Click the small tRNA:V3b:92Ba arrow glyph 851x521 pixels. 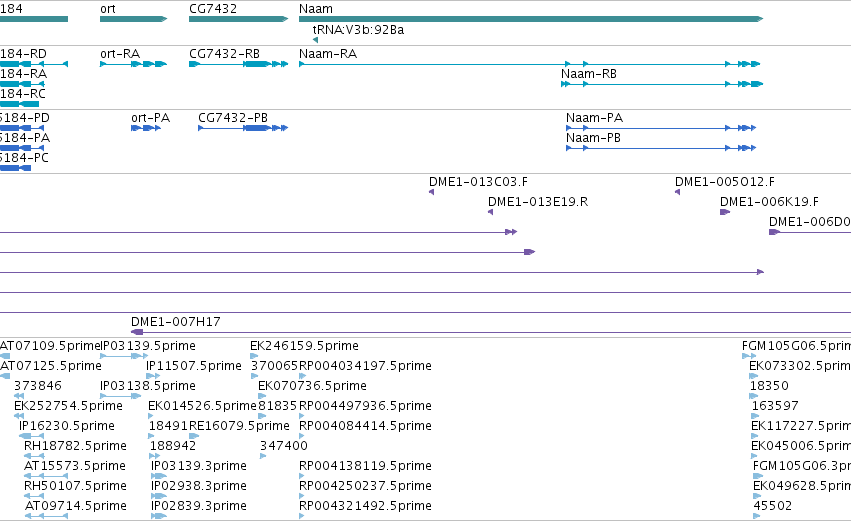click(315, 40)
